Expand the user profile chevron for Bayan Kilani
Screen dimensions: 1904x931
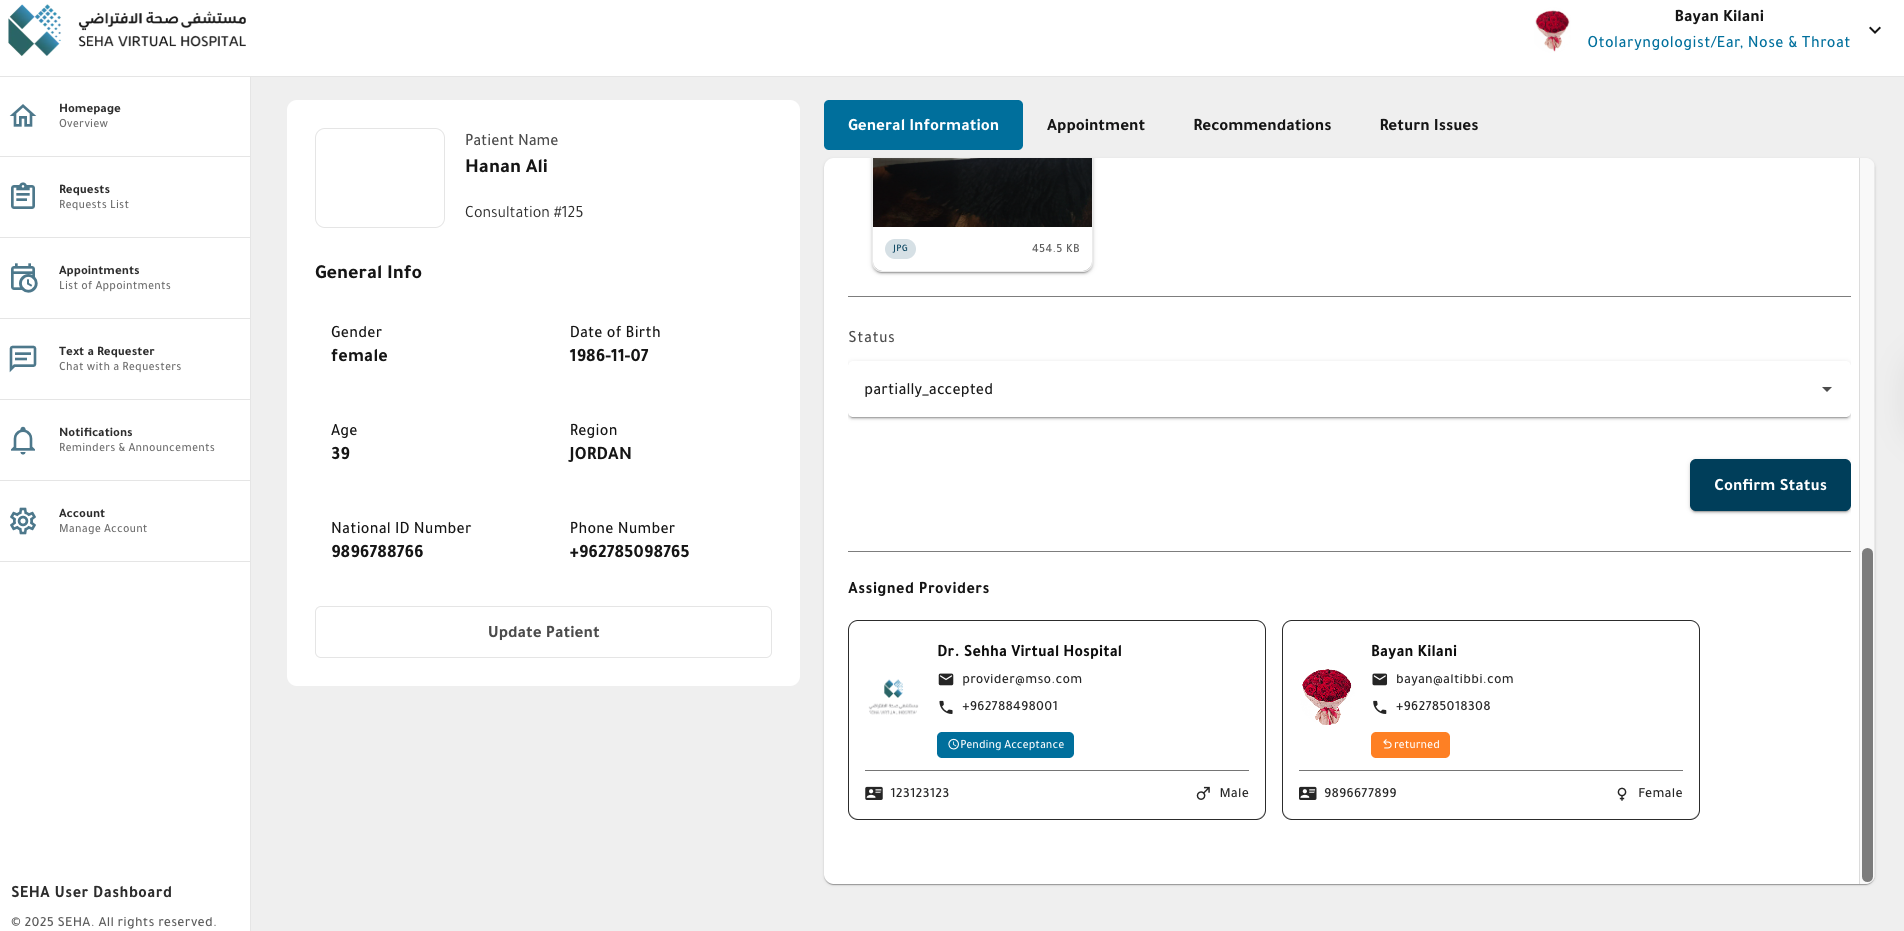click(1875, 29)
